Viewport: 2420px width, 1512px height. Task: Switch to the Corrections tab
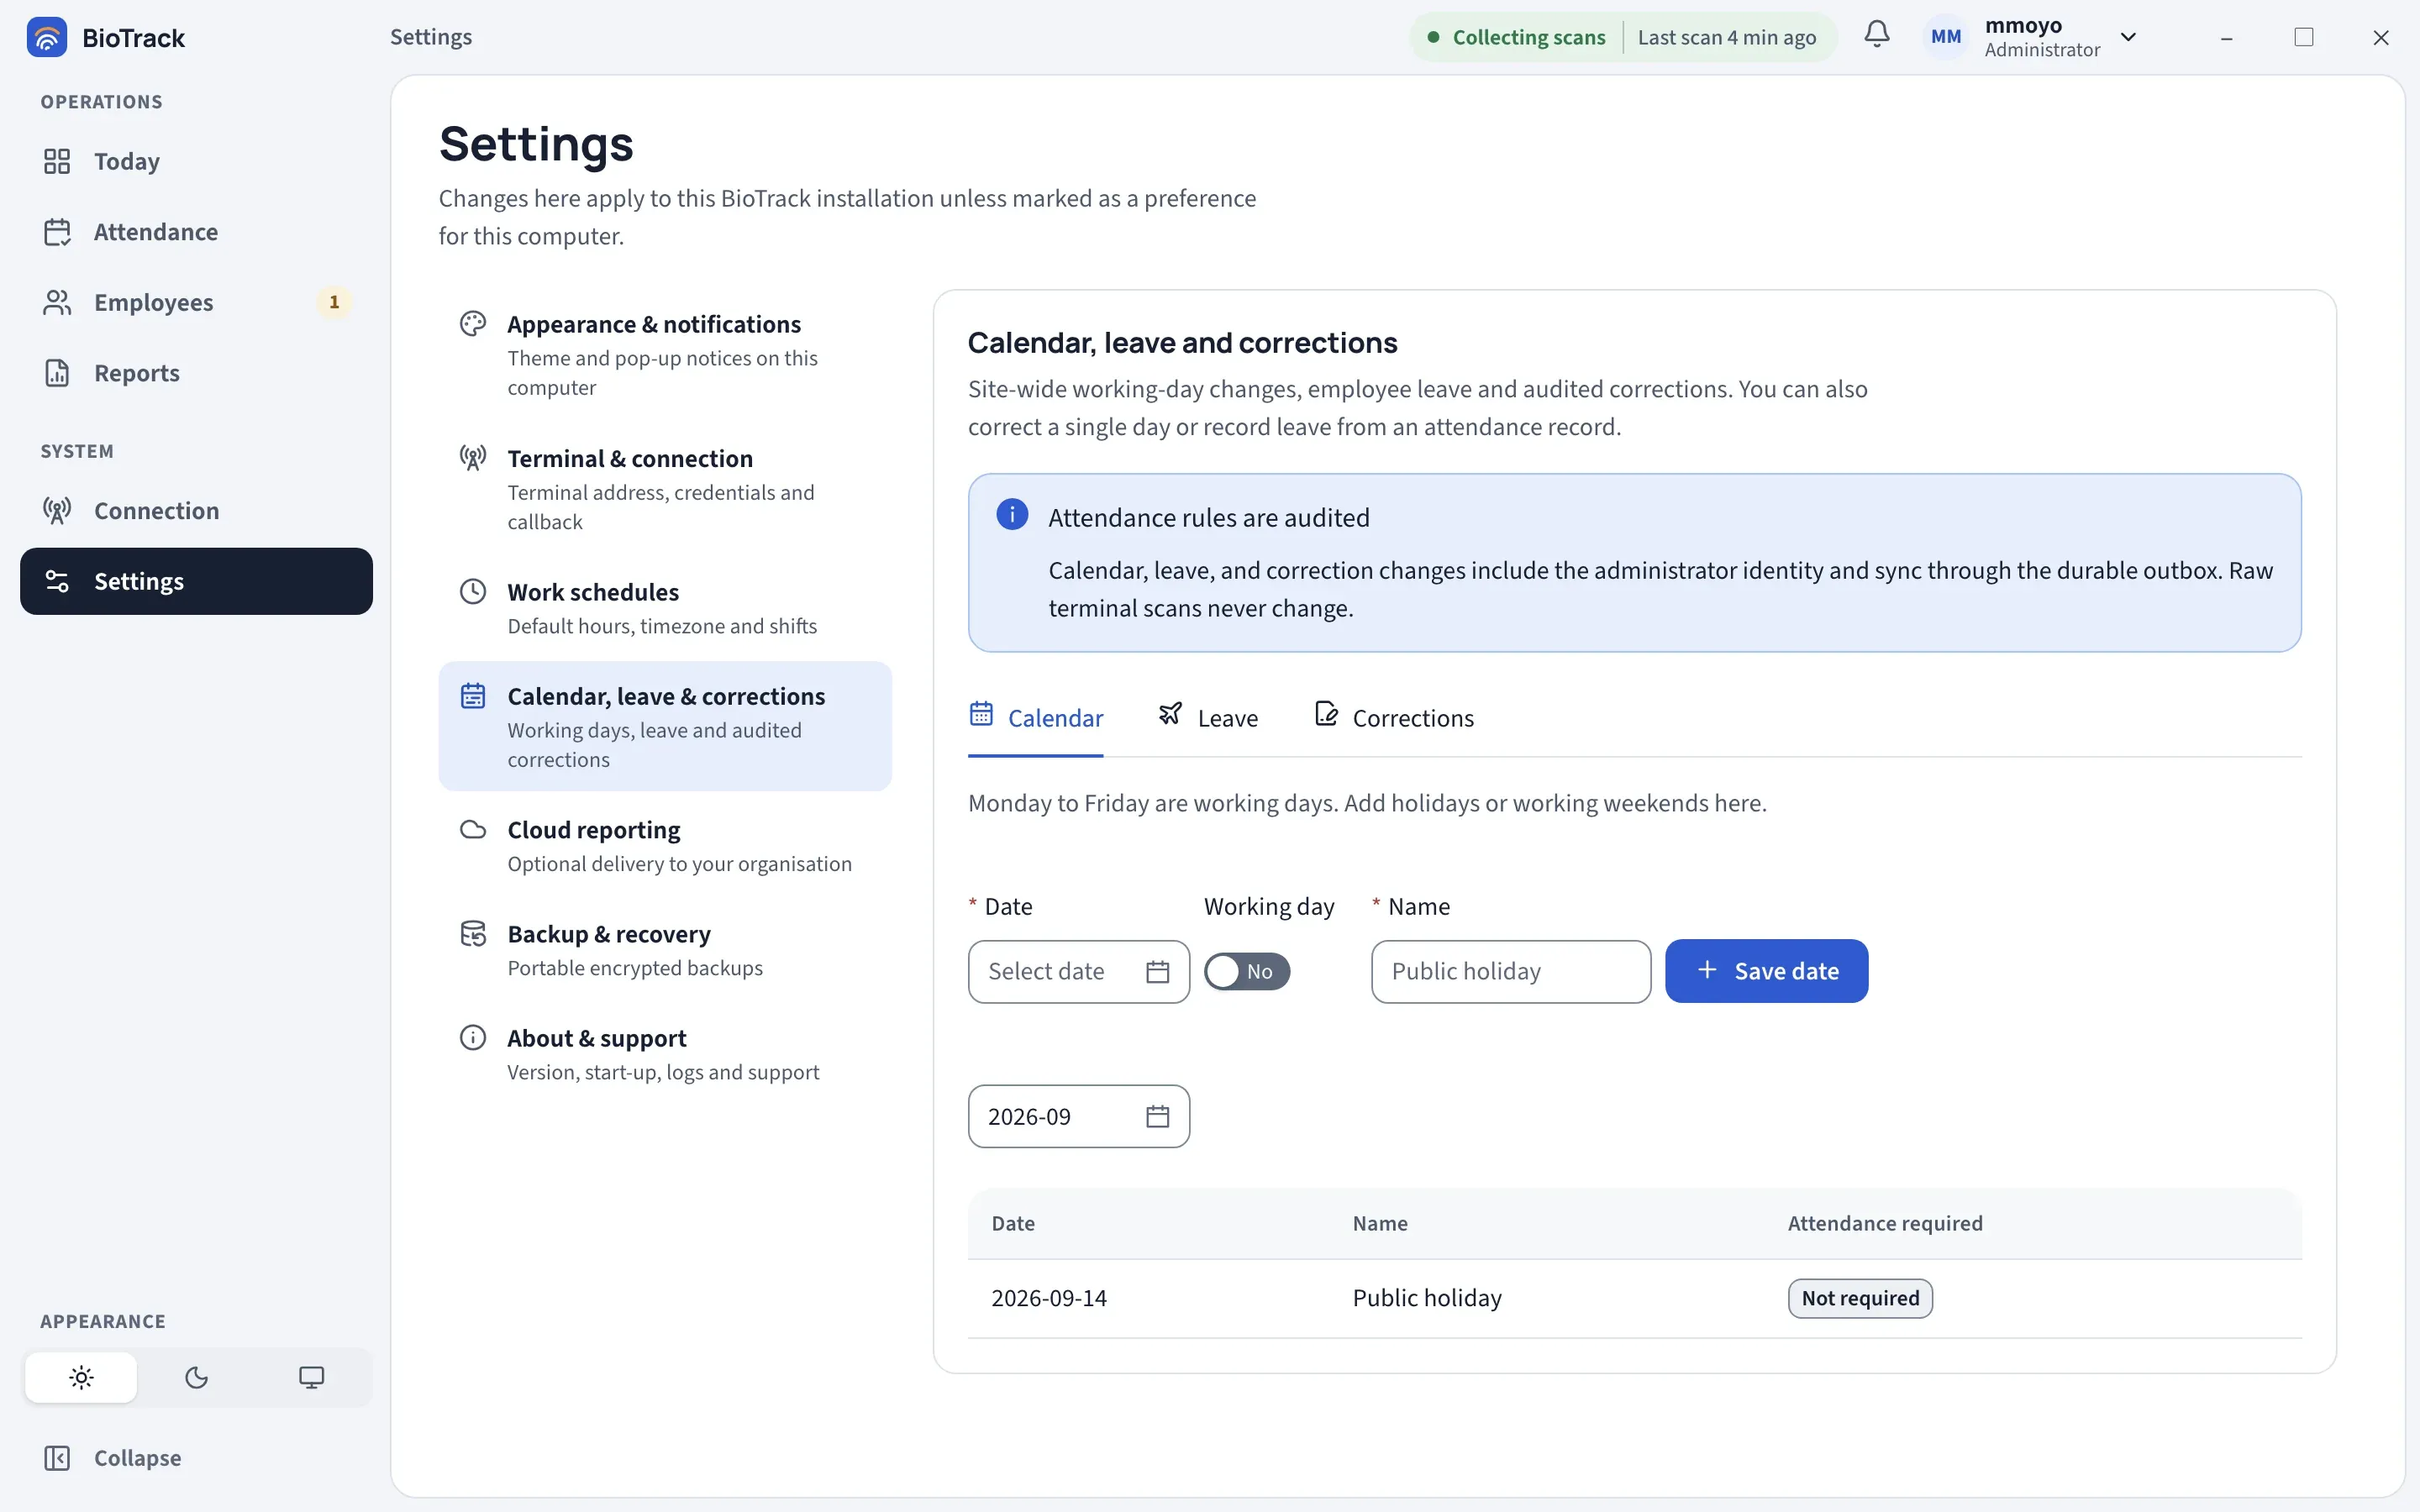pos(1394,717)
